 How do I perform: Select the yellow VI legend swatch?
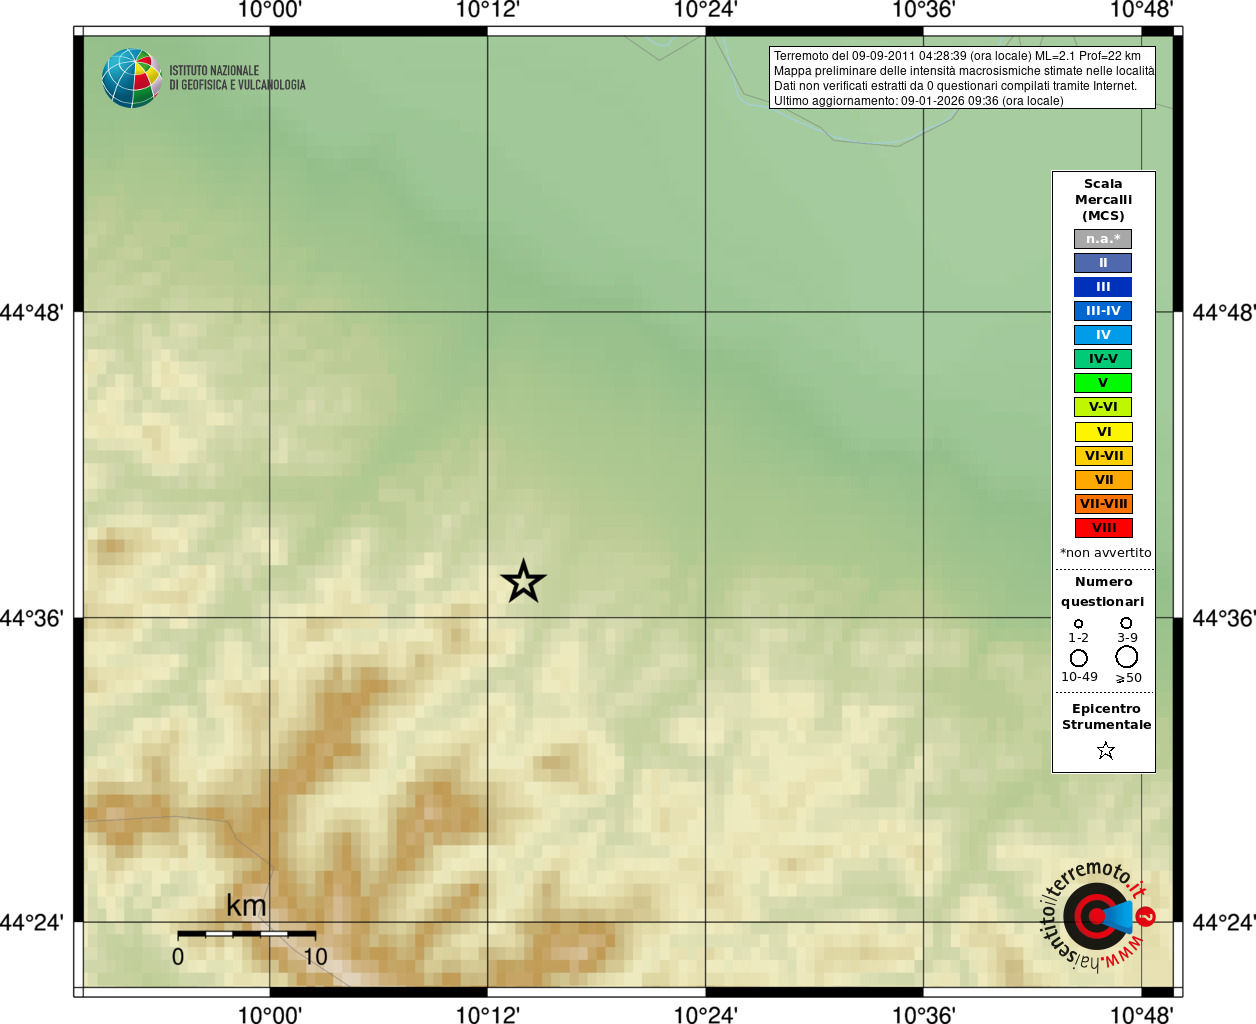coord(1103,432)
